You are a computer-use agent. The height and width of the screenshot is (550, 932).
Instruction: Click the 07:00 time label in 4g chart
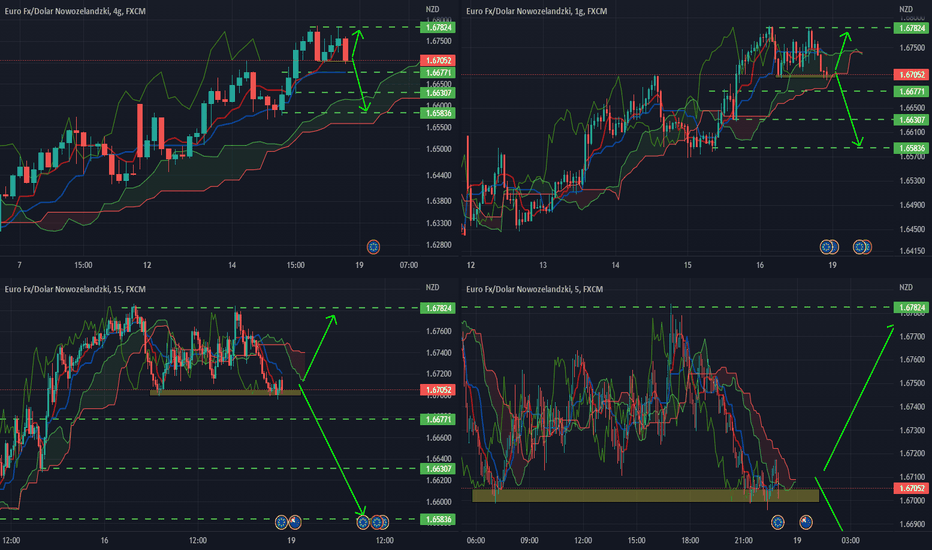pyautogui.click(x=408, y=265)
